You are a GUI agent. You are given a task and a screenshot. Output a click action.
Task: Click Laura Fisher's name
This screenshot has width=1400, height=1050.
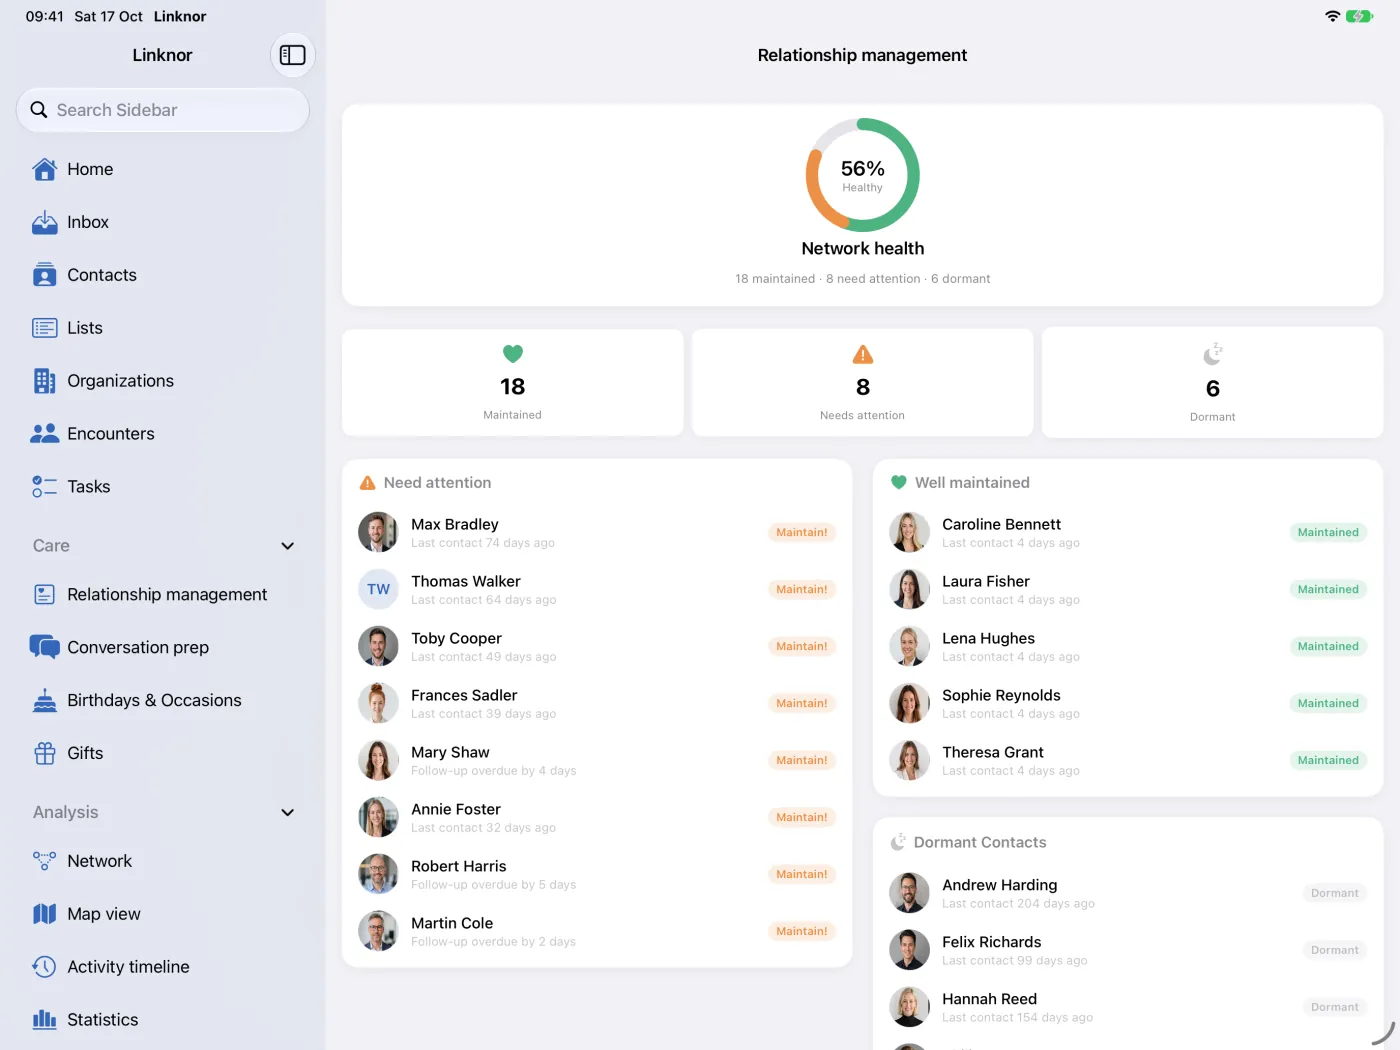[986, 581]
